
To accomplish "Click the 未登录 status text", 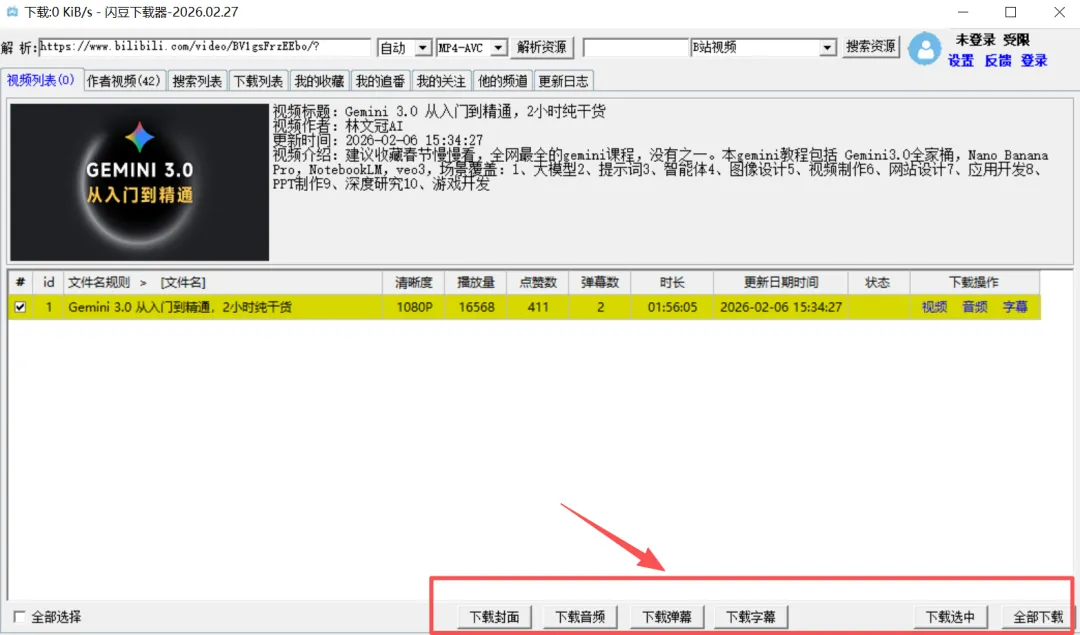I will pos(975,40).
